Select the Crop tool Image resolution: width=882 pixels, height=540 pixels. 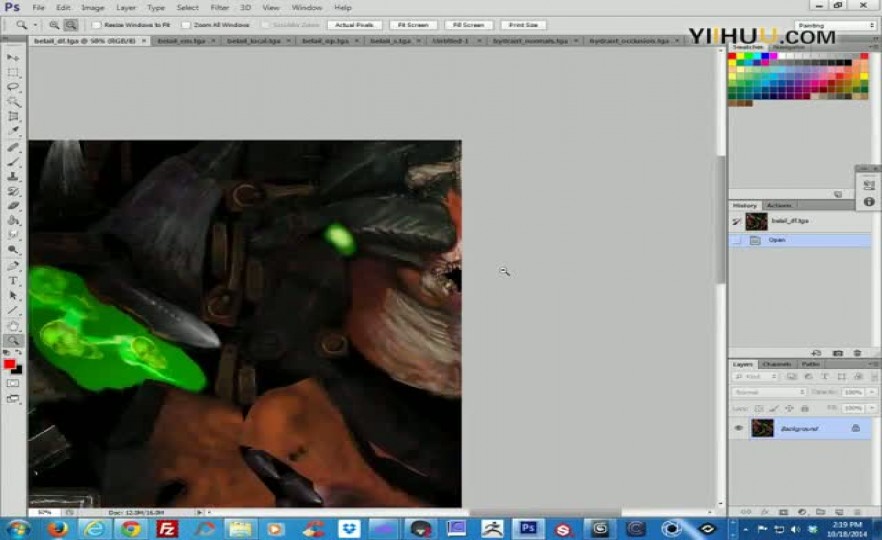(13, 116)
